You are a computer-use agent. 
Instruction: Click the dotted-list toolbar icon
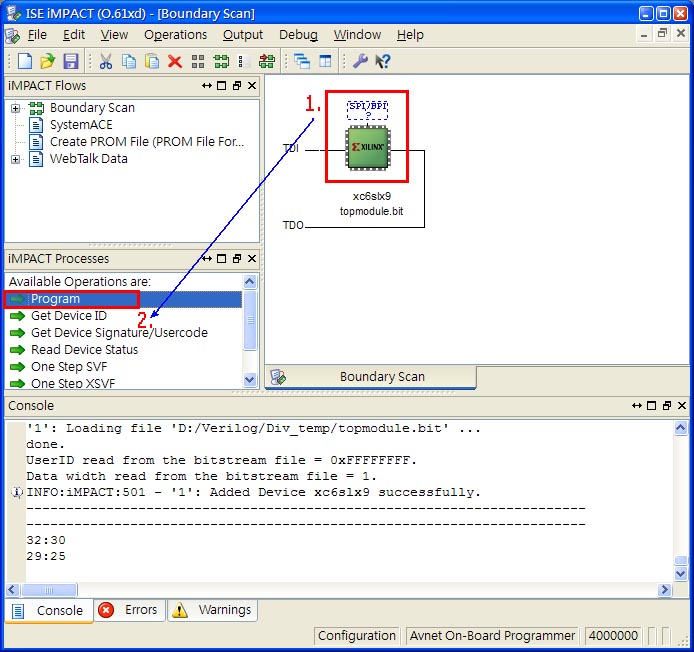click(243, 62)
